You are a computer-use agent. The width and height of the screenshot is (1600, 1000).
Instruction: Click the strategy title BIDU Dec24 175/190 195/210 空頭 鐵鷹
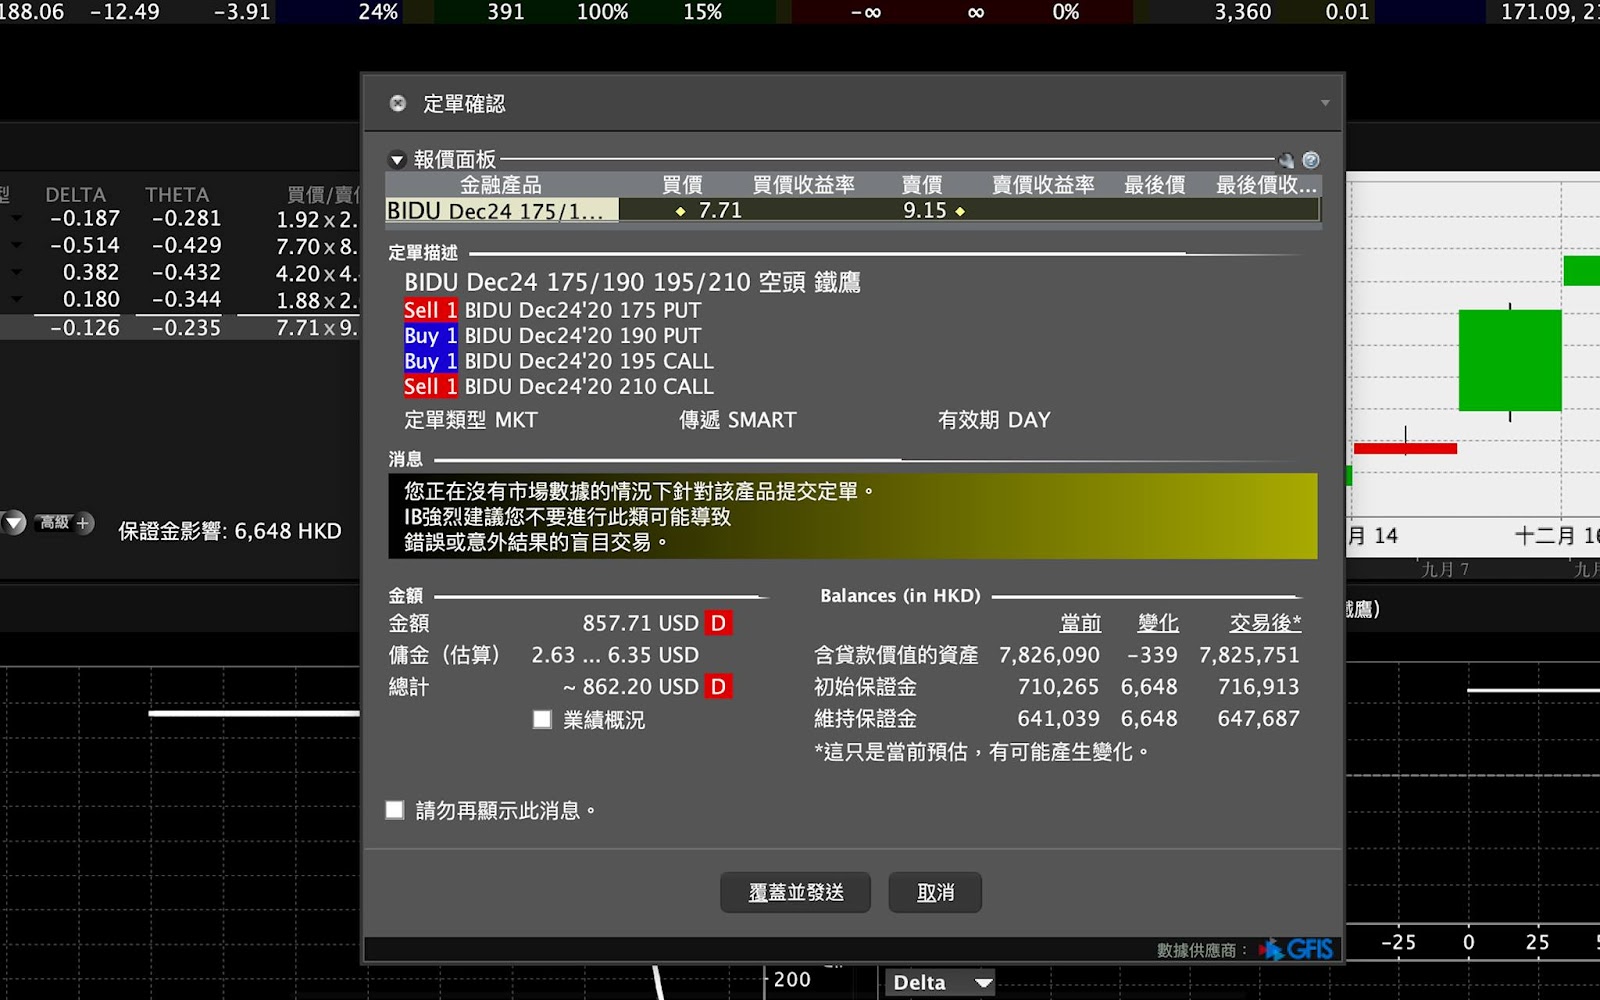coord(632,283)
